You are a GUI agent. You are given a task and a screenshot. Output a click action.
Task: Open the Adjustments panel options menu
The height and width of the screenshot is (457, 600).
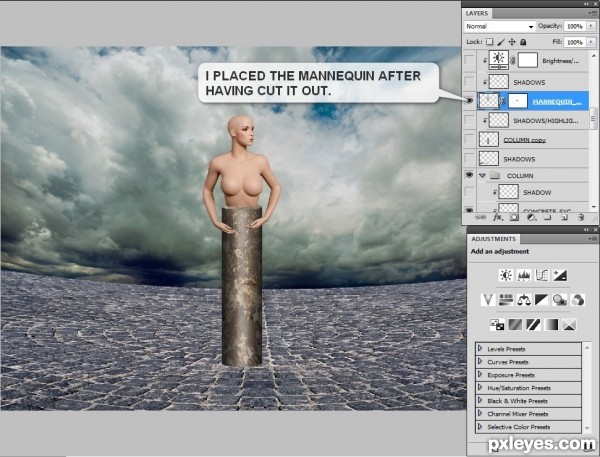pos(593,239)
